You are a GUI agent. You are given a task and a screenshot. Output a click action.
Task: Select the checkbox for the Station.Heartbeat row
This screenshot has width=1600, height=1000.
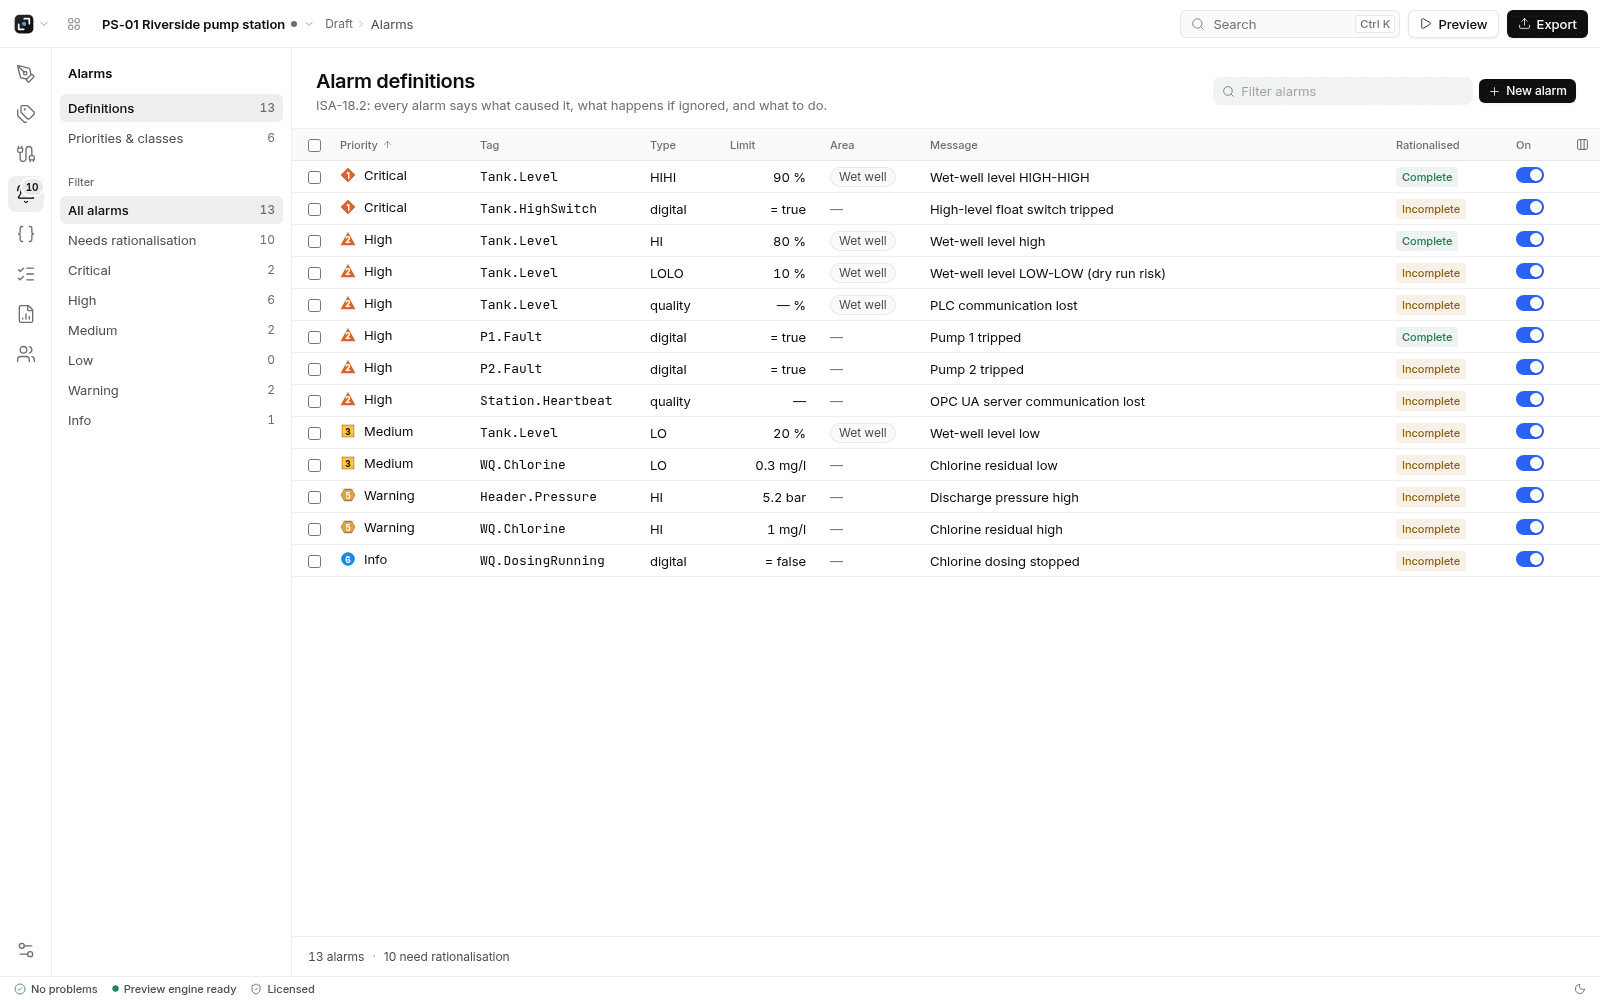(x=314, y=401)
